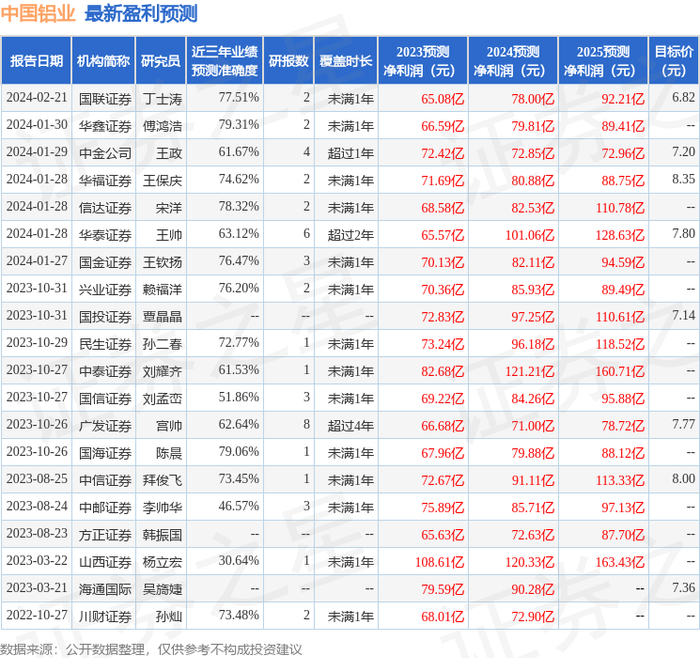This screenshot has height=658, width=700.
Task: Click date cell 2022-10-27
Action: tap(37, 615)
